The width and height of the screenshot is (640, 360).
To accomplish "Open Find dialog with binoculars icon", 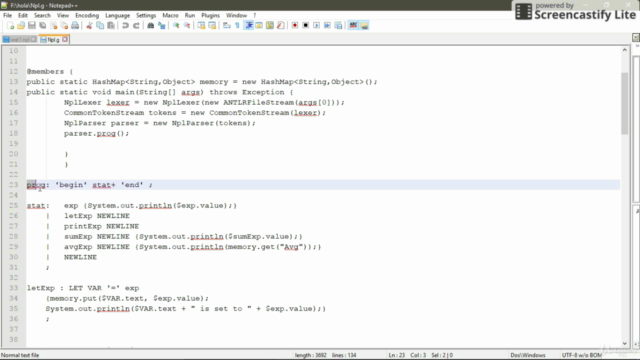I will point(151,26).
